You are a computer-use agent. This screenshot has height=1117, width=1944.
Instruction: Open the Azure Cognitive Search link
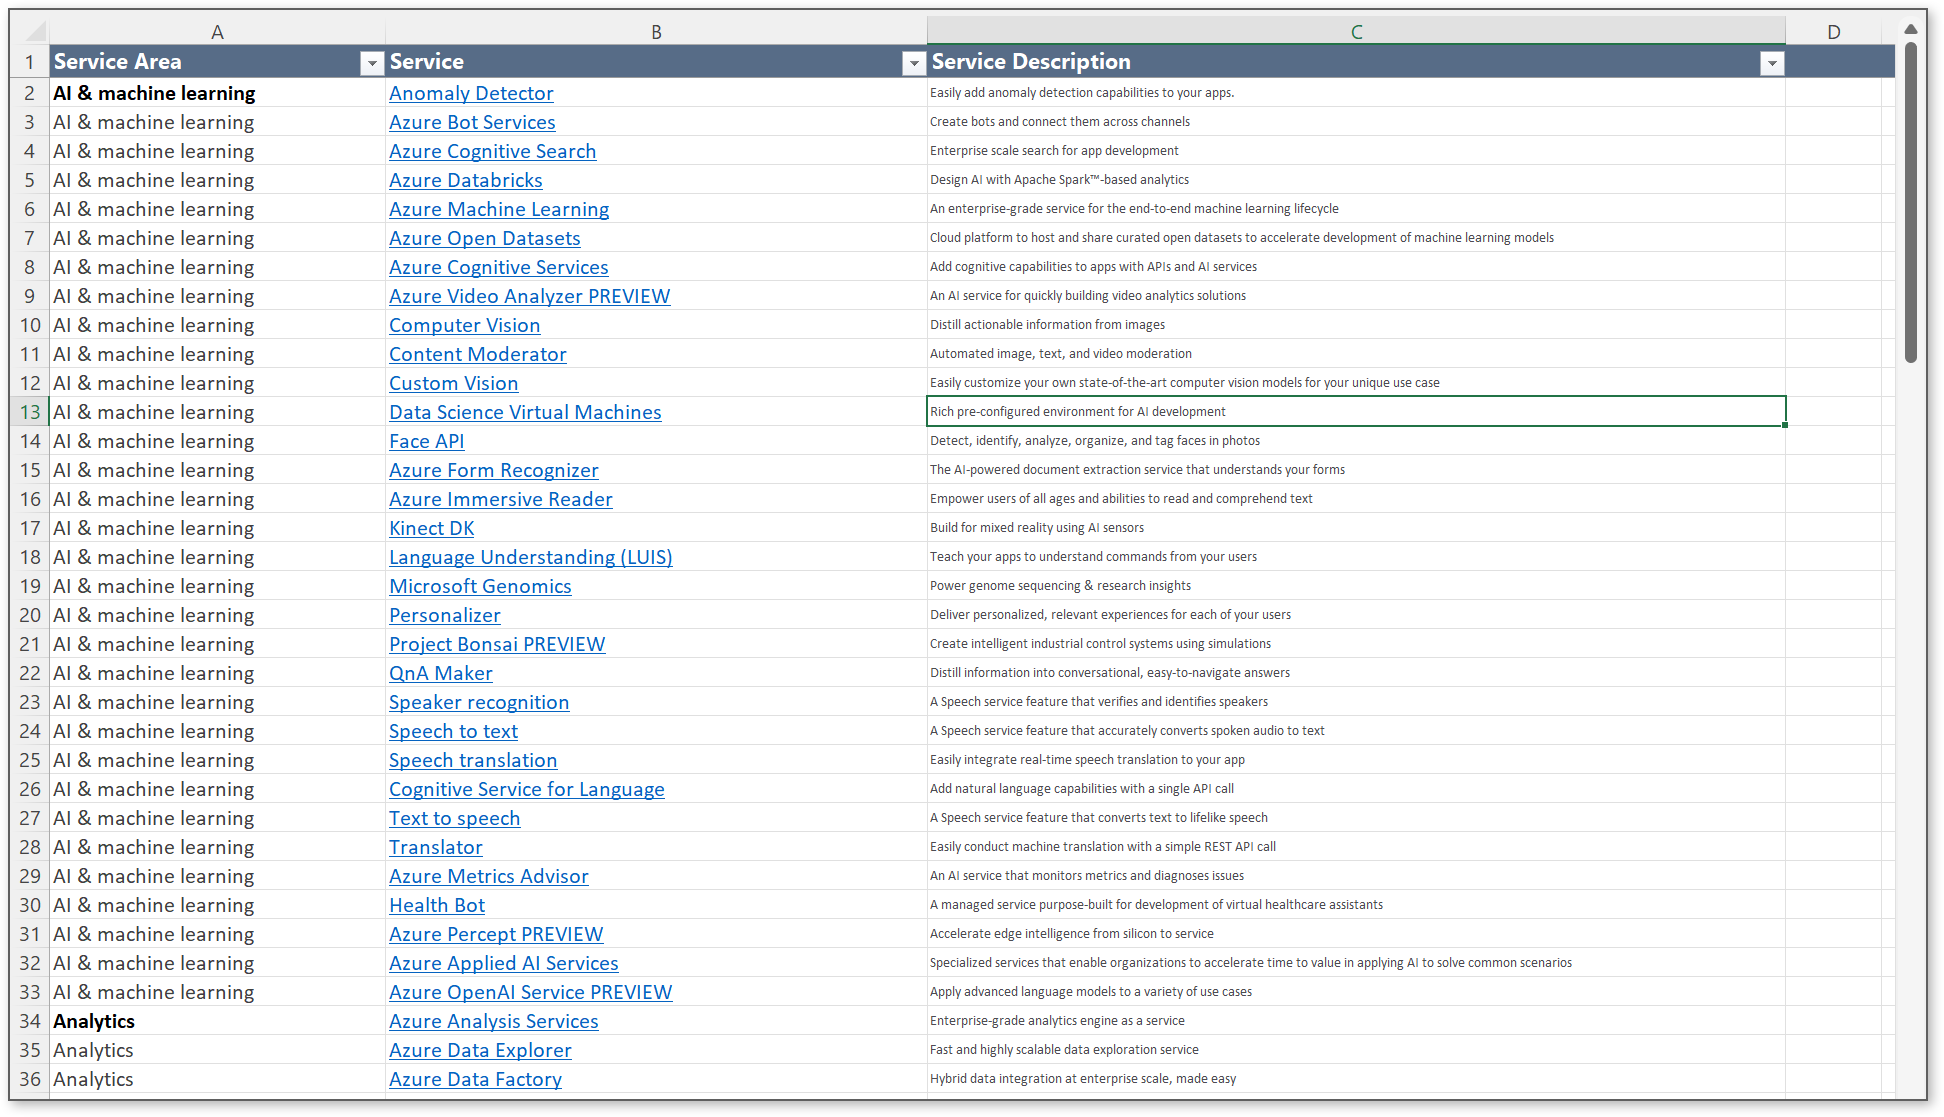point(492,151)
